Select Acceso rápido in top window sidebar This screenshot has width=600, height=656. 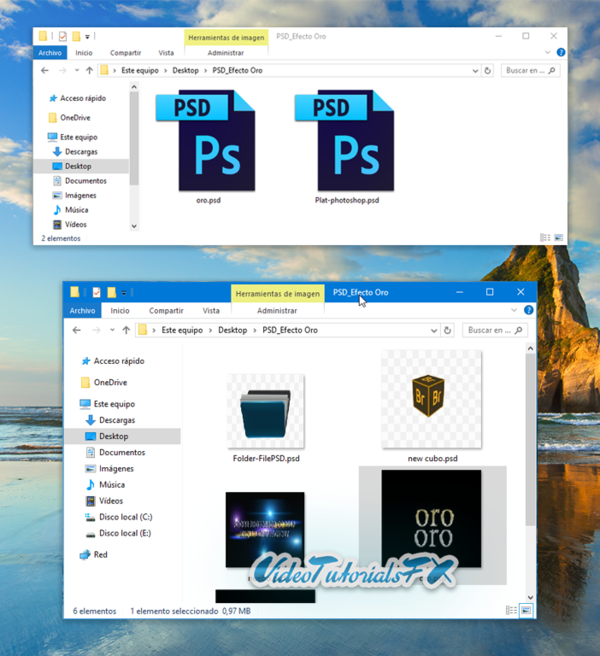coord(77,98)
